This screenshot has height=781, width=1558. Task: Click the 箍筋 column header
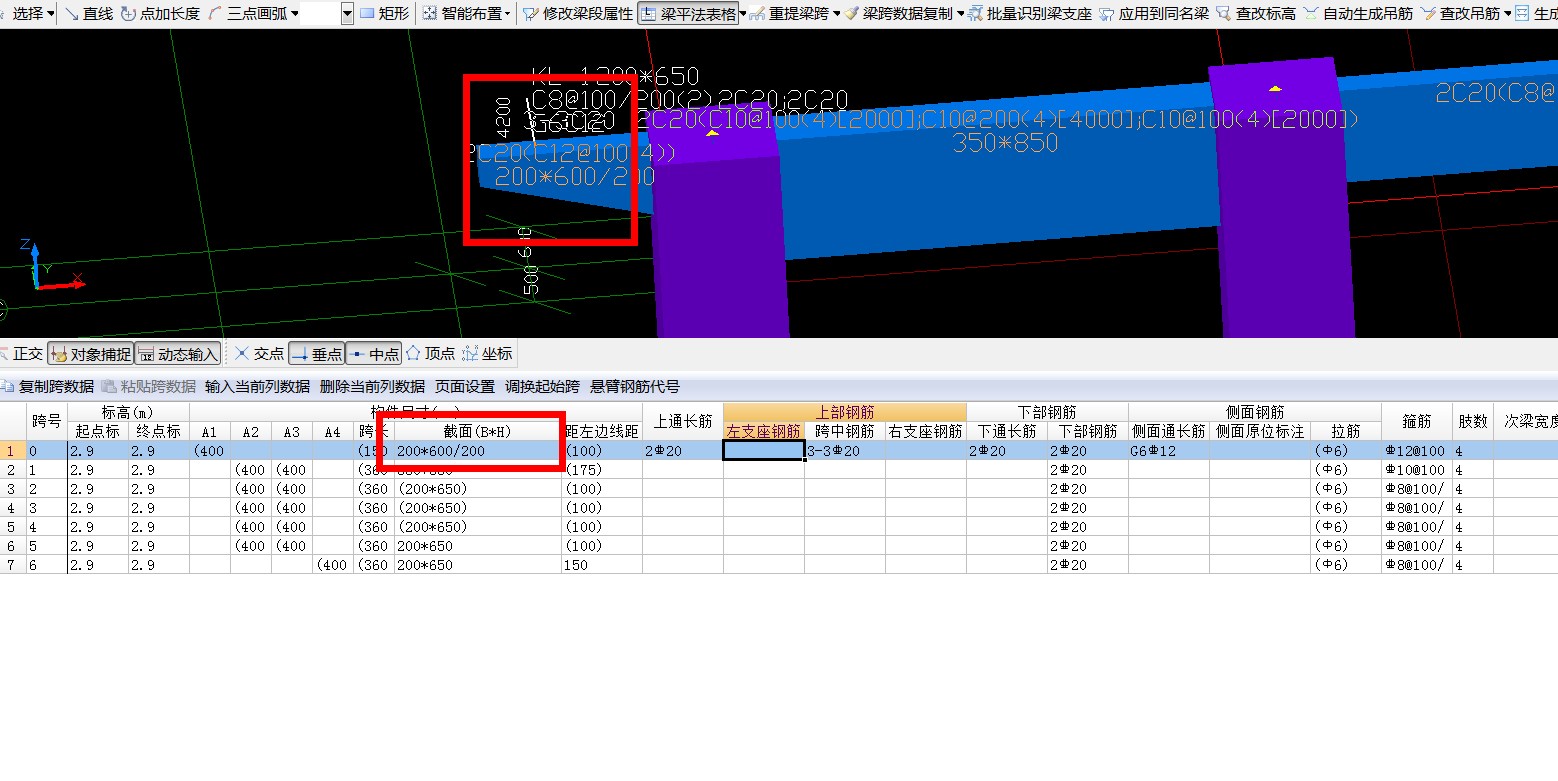[1417, 422]
